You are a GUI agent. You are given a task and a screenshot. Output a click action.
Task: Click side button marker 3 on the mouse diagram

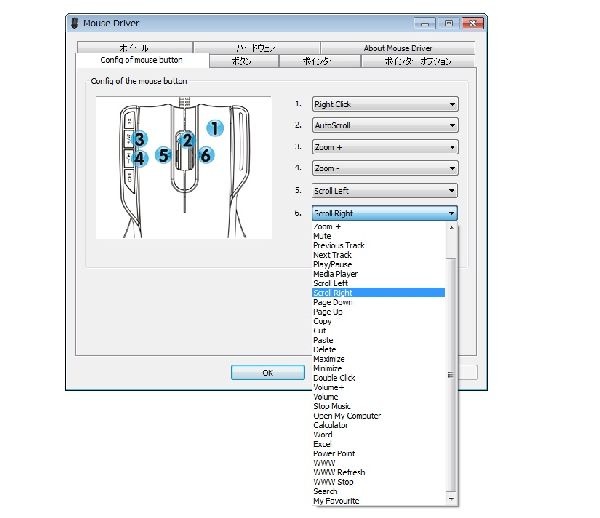[140, 139]
